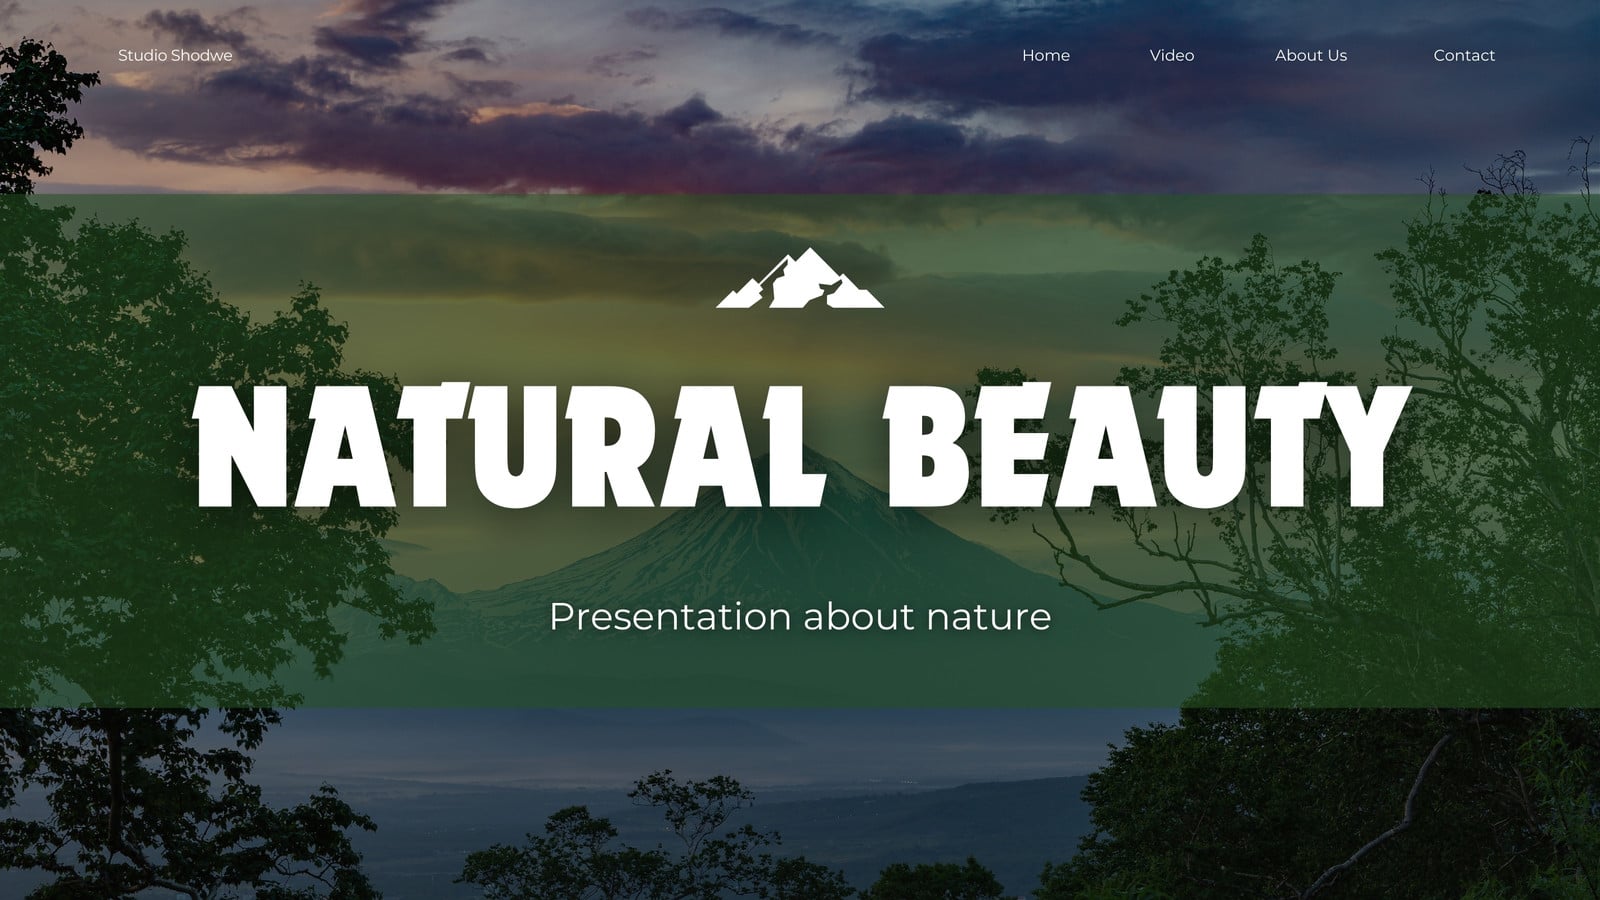Select the NATURAL BEAUTY headline
Image resolution: width=1600 pixels, height=900 pixels.
(x=802, y=445)
